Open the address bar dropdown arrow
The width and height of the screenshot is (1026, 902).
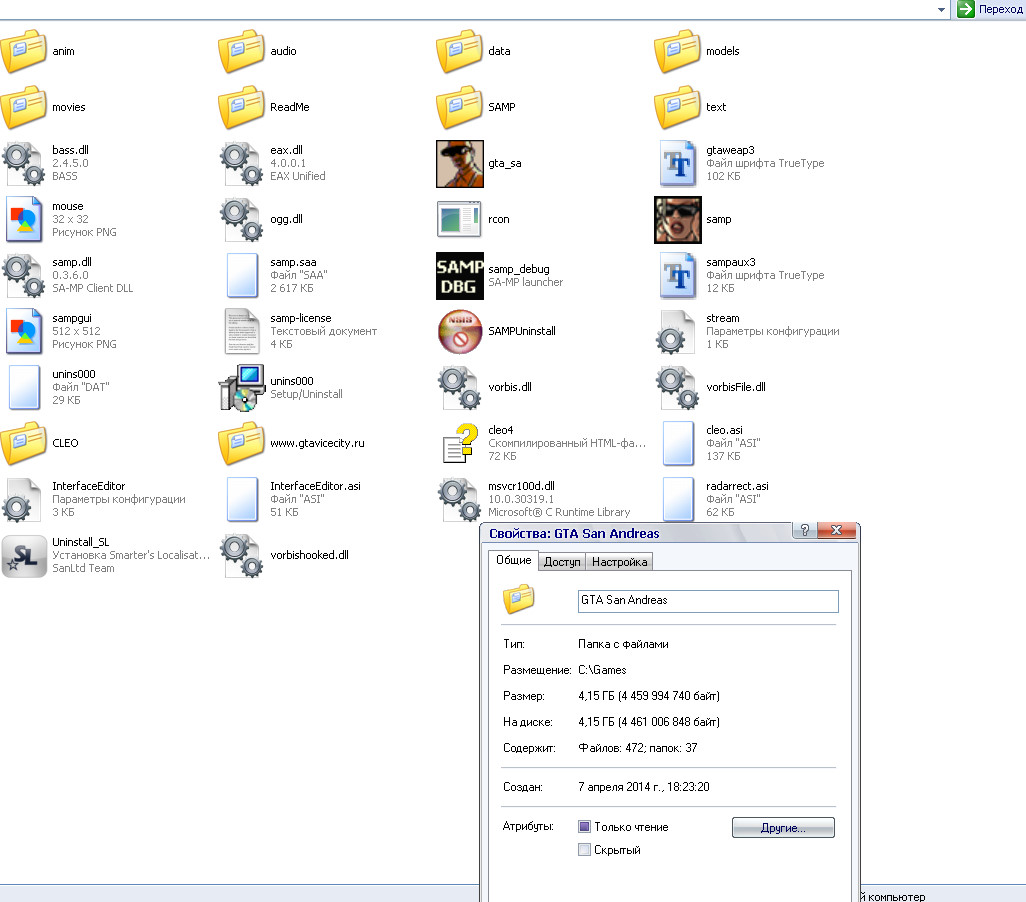[941, 10]
